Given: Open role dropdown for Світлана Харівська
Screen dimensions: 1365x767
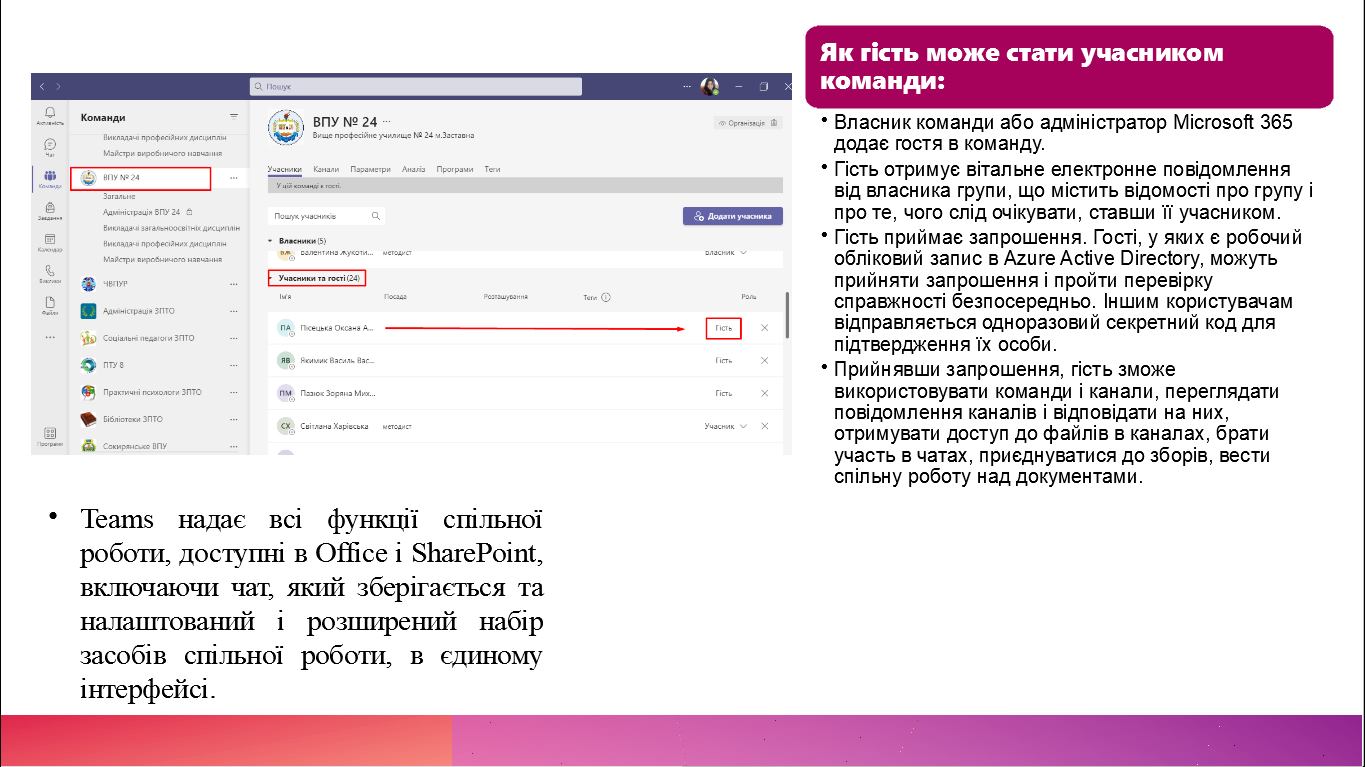Looking at the screenshot, I should click(726, 426).
